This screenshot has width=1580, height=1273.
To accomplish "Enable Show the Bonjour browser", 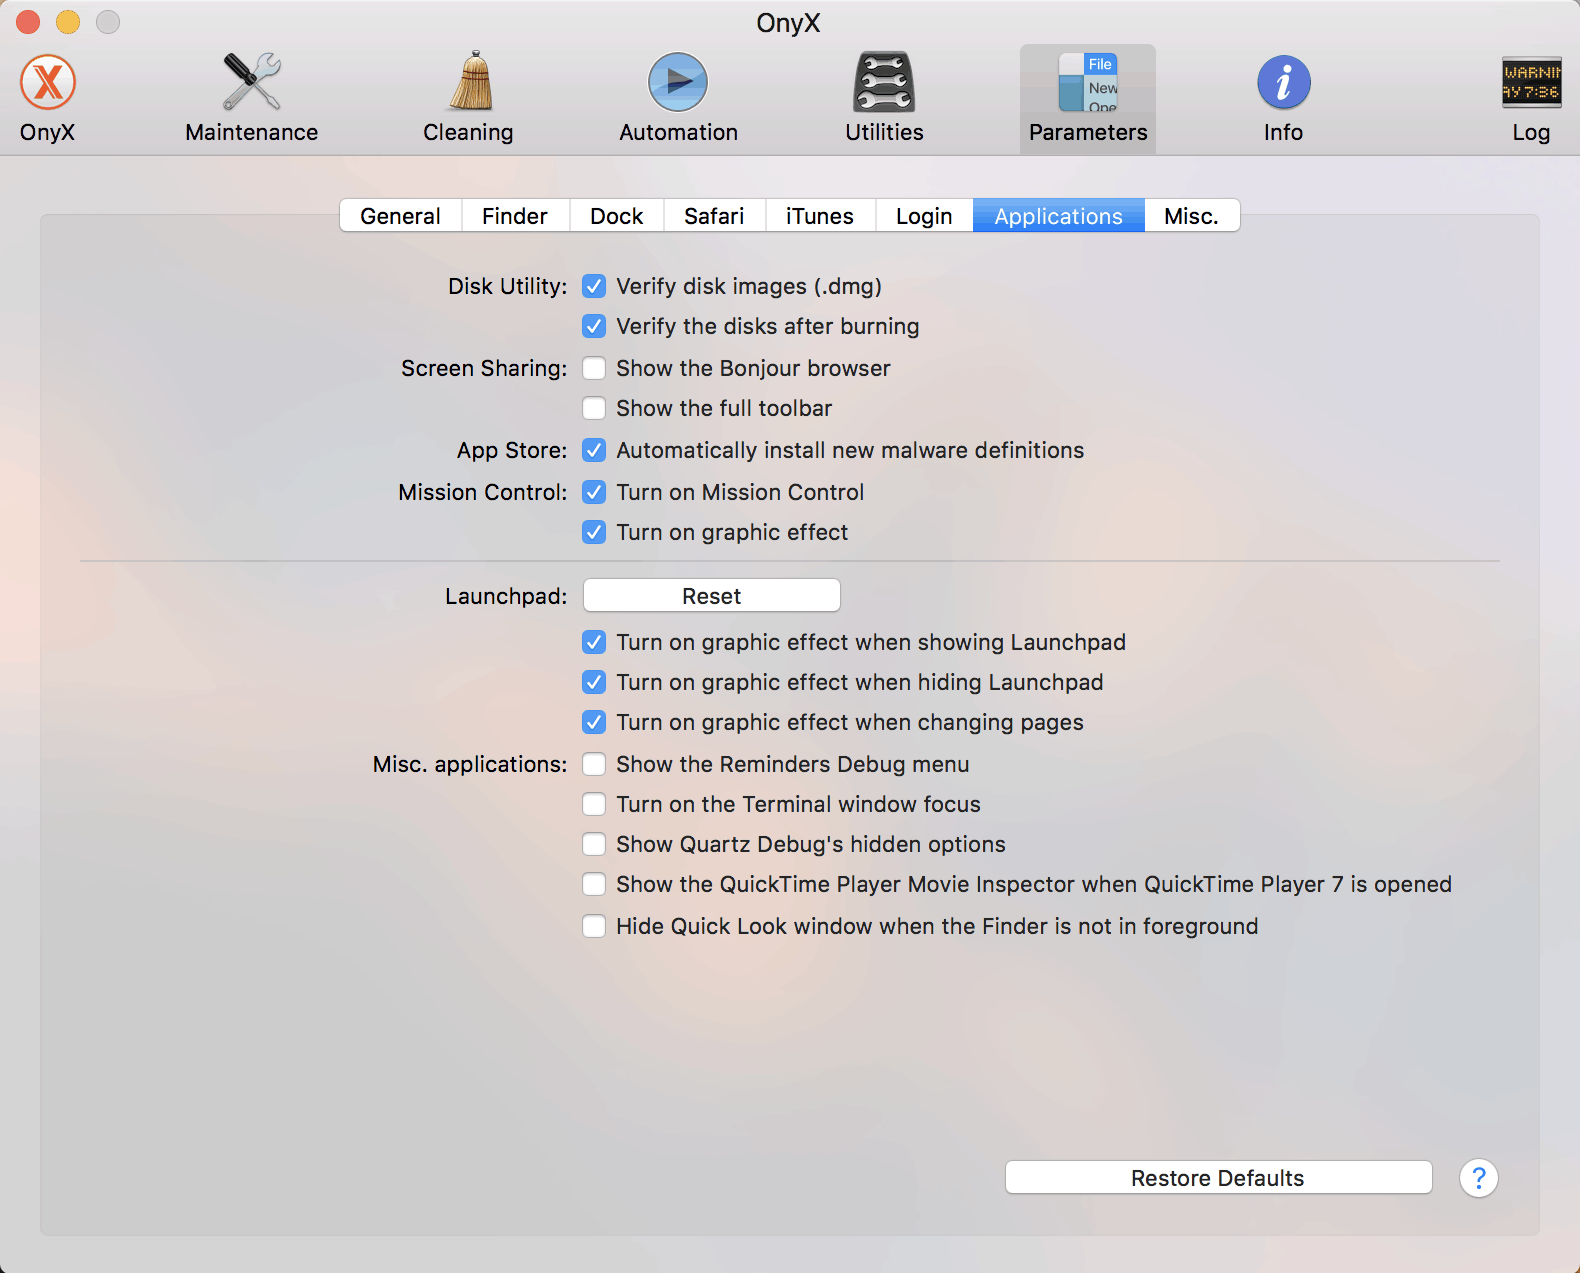I will click(594, 369).
